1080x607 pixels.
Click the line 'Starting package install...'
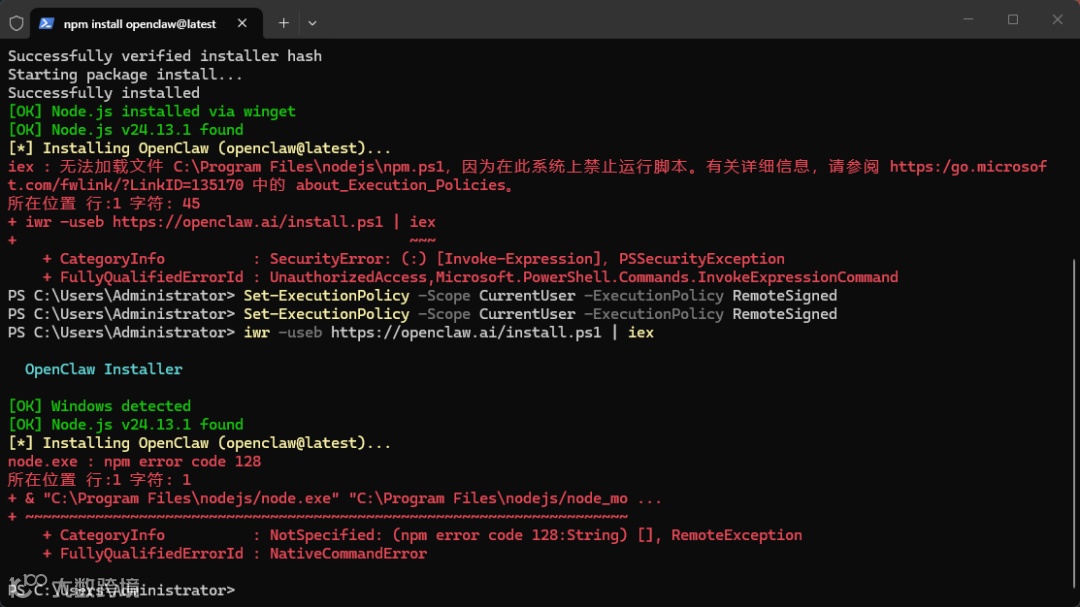pyautogui.click(x=125, y=74)
